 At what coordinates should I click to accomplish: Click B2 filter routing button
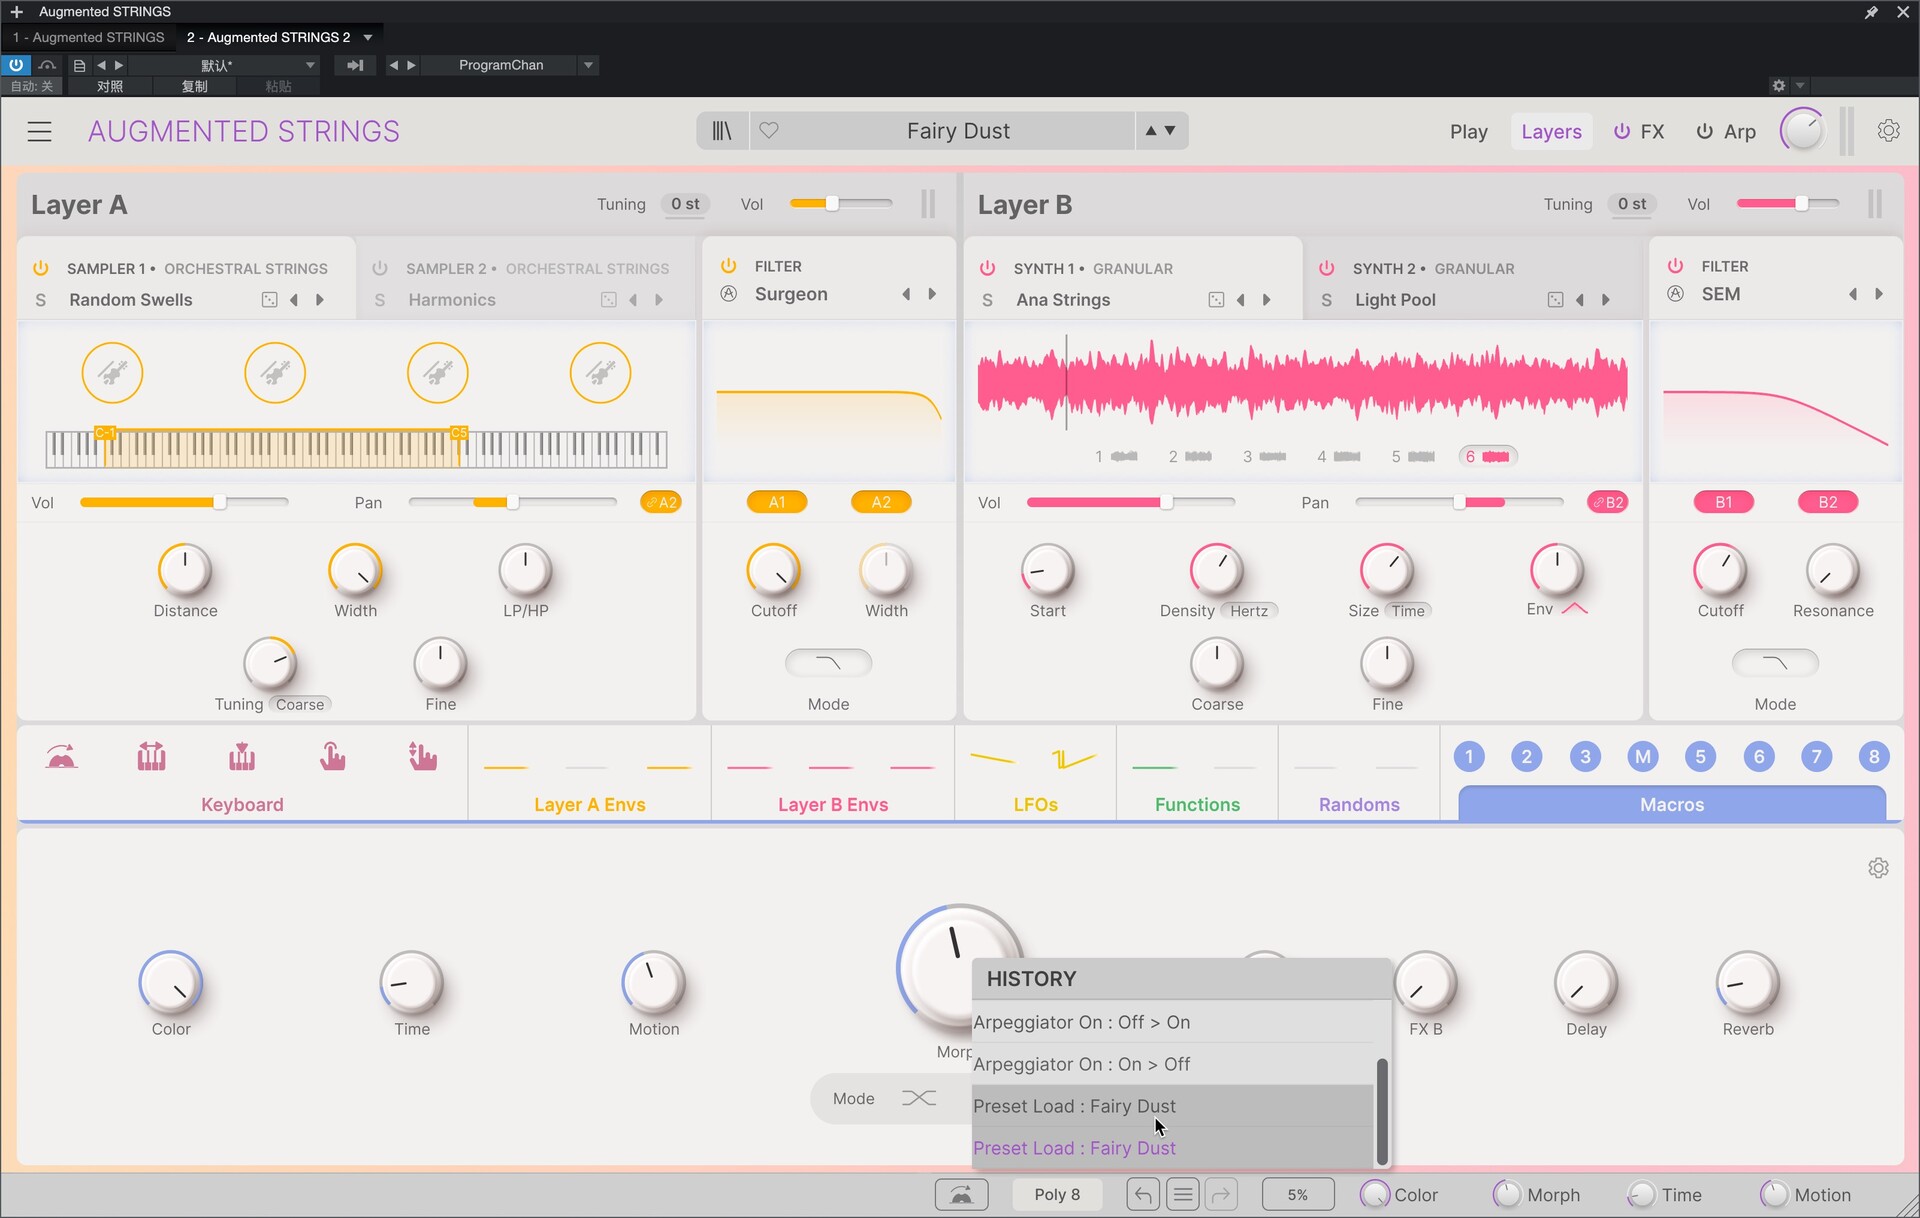[x=1827, y=502]
